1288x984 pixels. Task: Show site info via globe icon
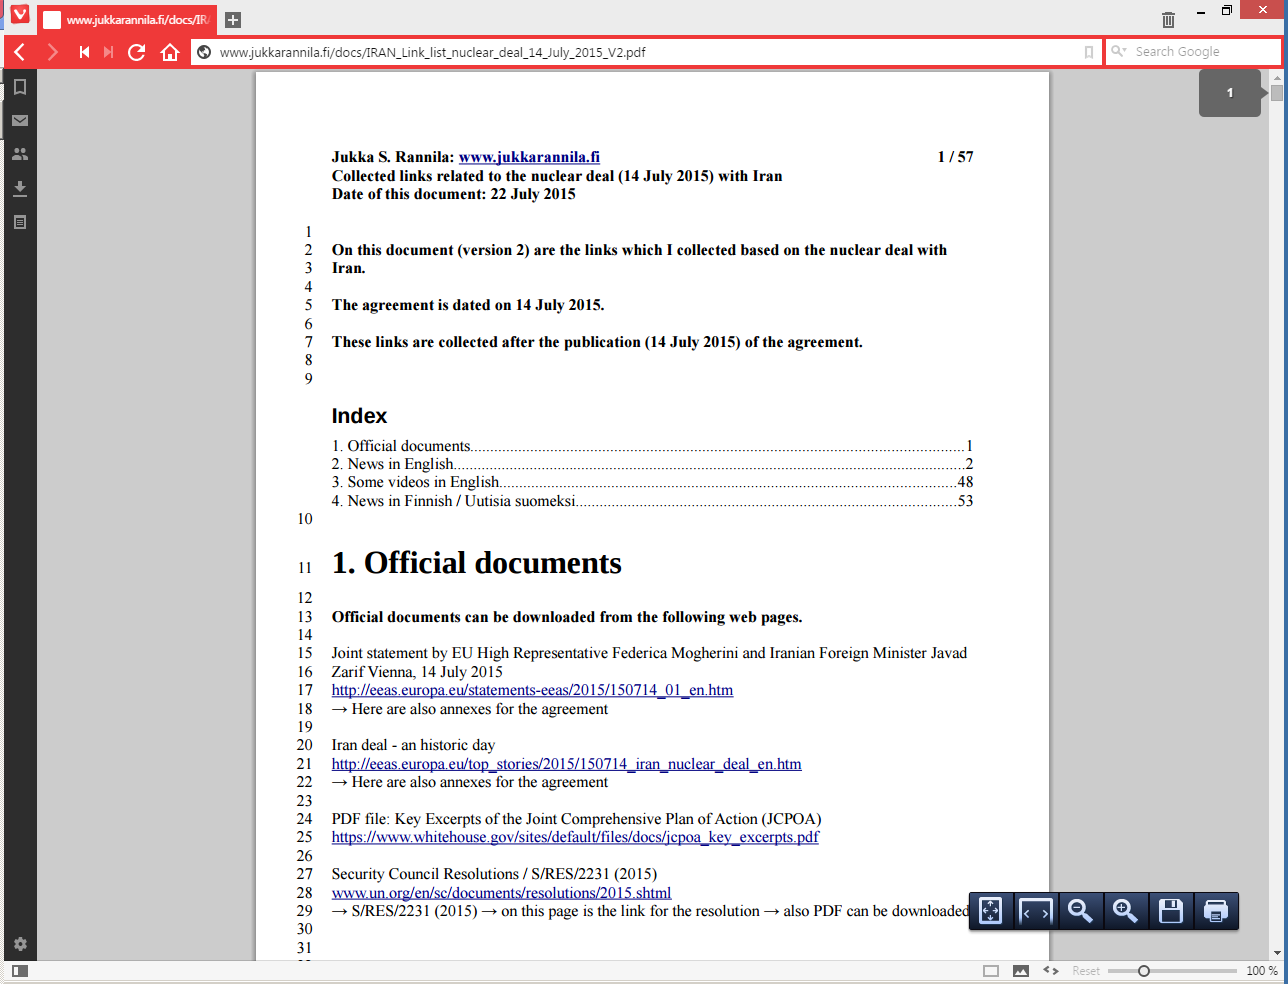click(x=204, y=52)
